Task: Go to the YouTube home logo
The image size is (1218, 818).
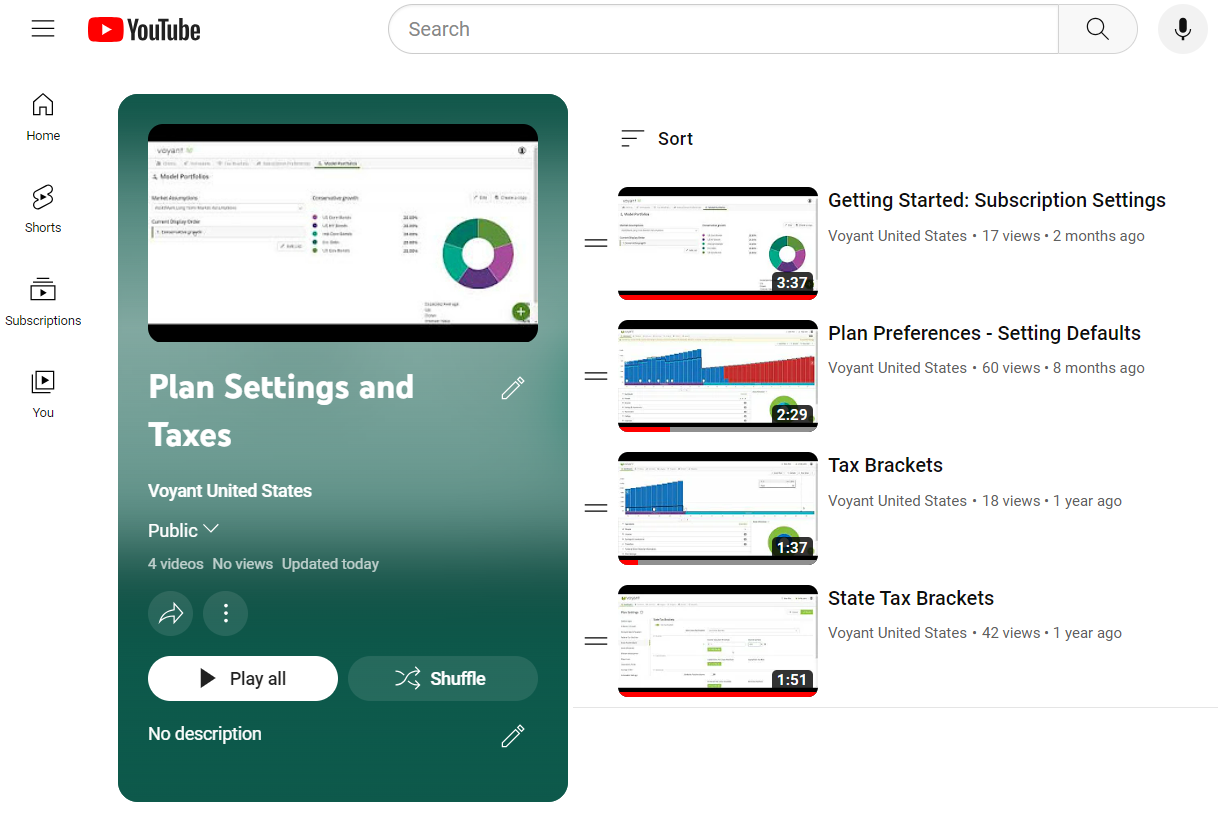Action: click(x=144, y=30)
